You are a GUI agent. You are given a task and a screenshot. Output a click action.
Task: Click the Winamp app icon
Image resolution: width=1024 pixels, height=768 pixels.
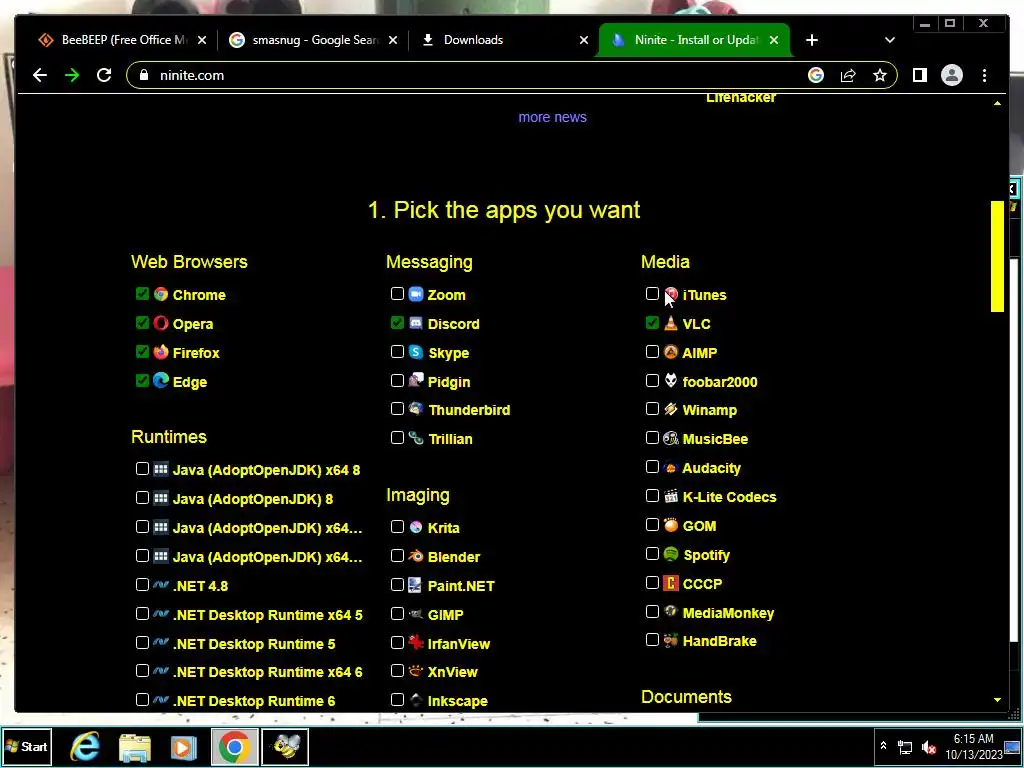point(671,409)
